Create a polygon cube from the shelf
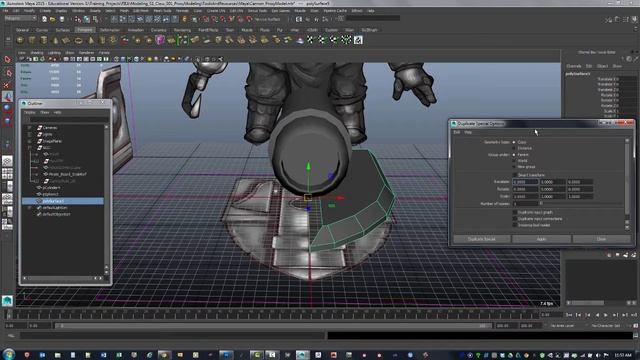The height and width of the screenshot is (360, 640). (x=32, y=40)
